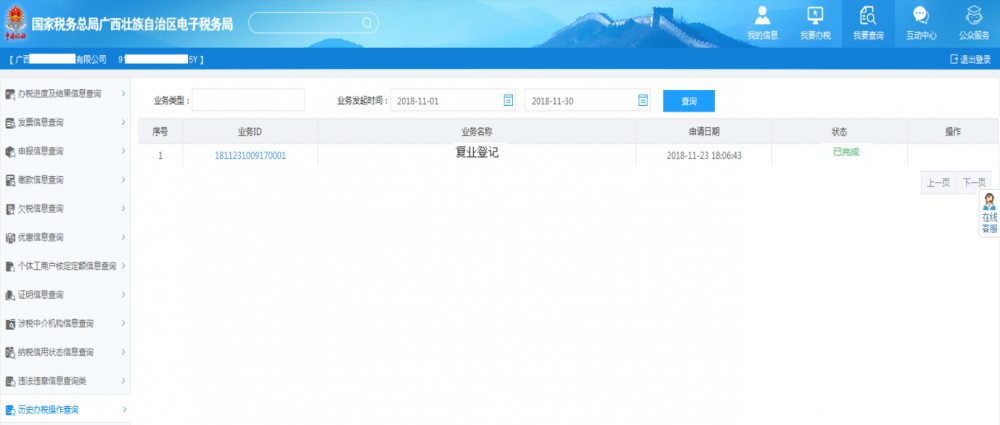The width and height of the screenshot is (1000, 425).
Task: Click icon beside 发票信息查询
Action: coord(10,123)
